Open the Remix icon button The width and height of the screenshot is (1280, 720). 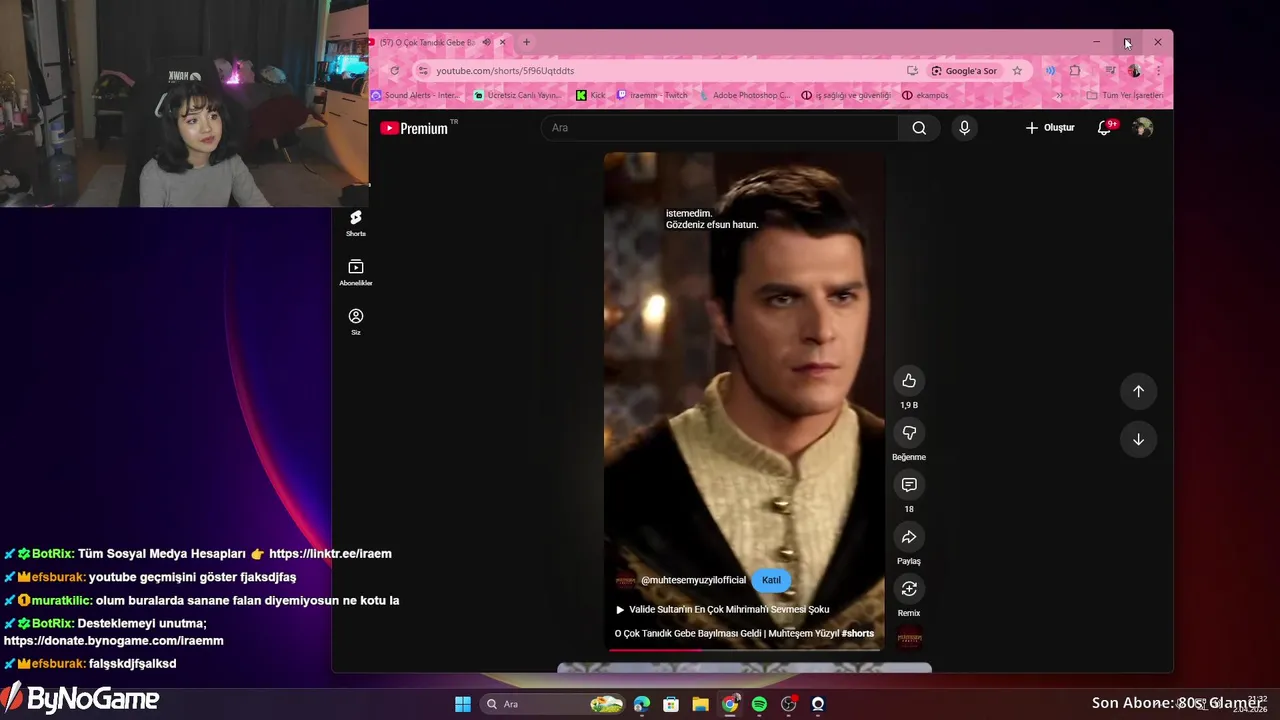[x=909, y=589]
